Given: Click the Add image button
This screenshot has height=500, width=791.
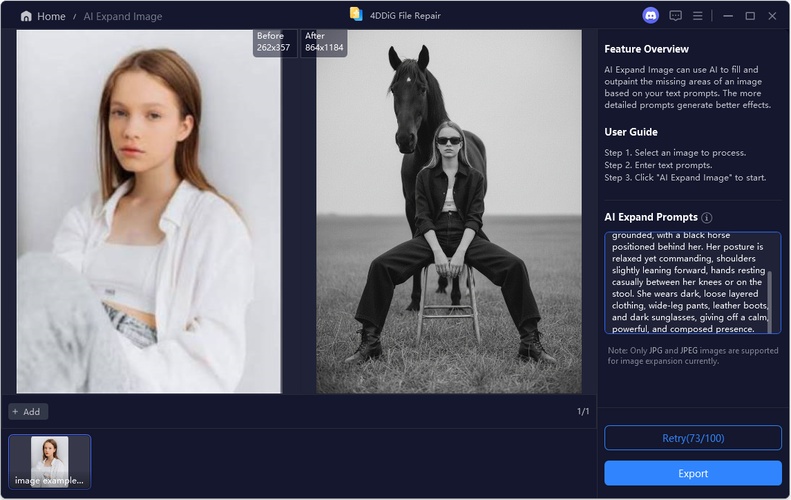Looking at the screenshot, I should click(28, 412).
